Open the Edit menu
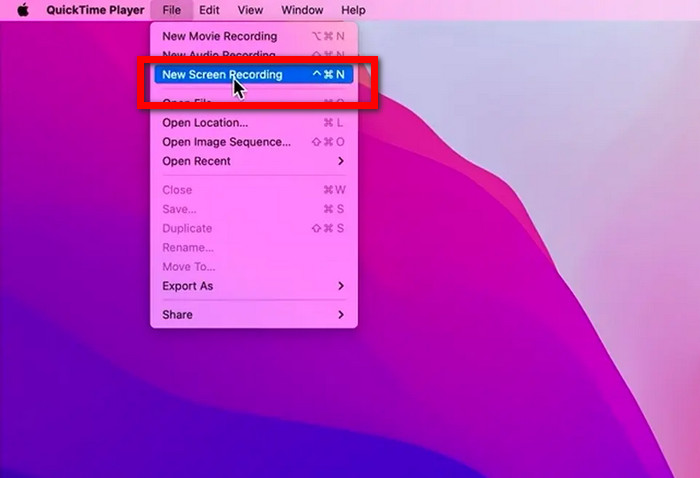Viewport: 700px width, 478px height. tap(209, 10)
